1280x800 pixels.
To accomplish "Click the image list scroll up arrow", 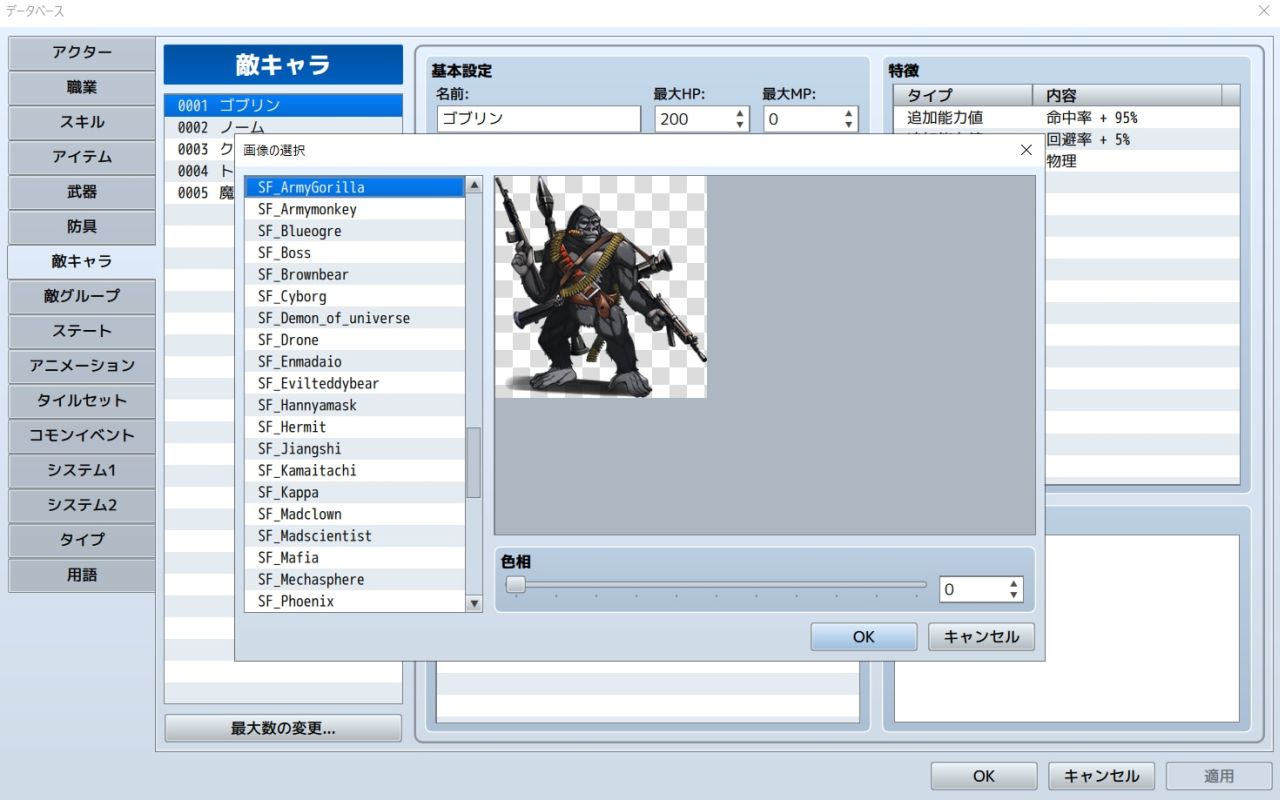I will click(474, 185).
